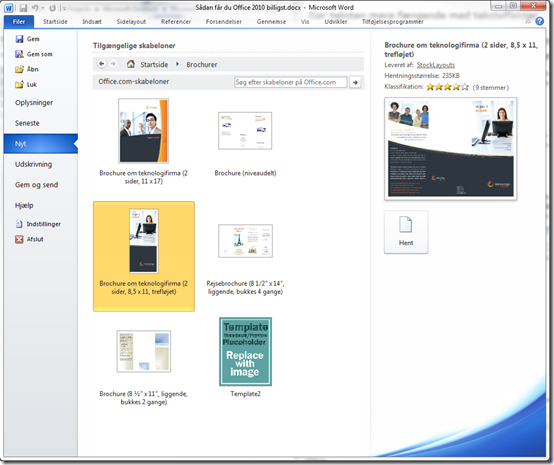Click the Luk folder icon
Viewport: 554px width, 465px height.
click(x=19, y=84)
